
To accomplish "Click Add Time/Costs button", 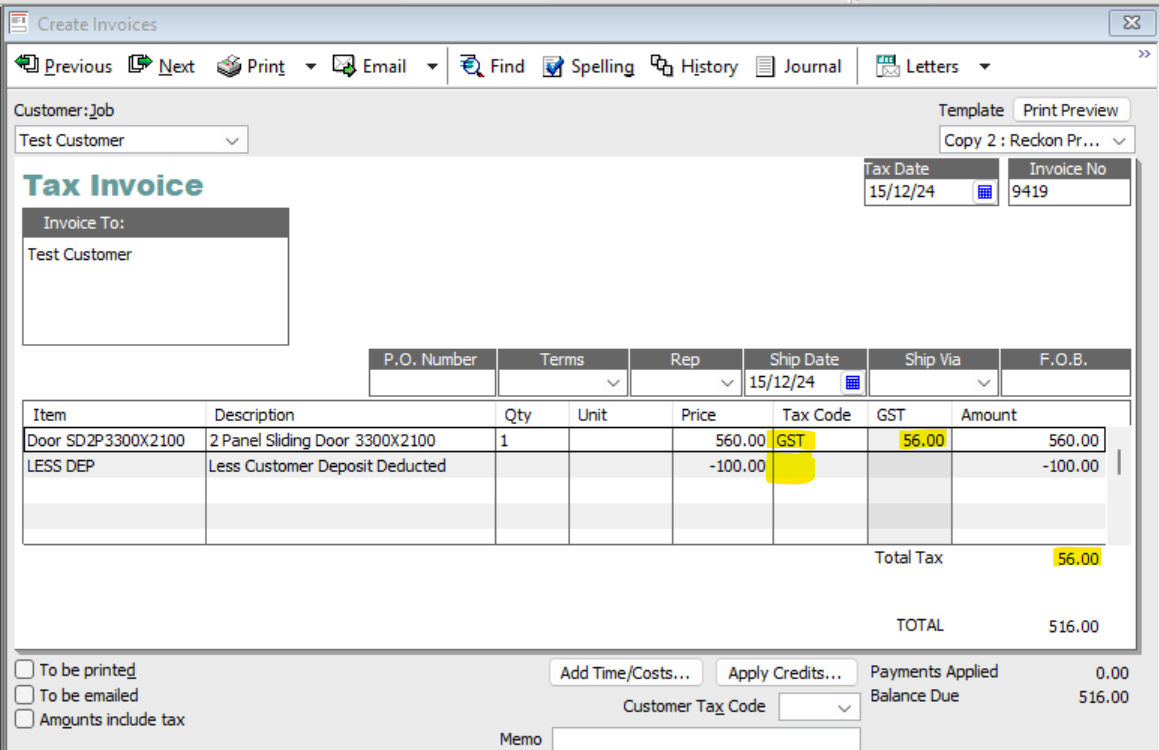I will tap(625, 672).
